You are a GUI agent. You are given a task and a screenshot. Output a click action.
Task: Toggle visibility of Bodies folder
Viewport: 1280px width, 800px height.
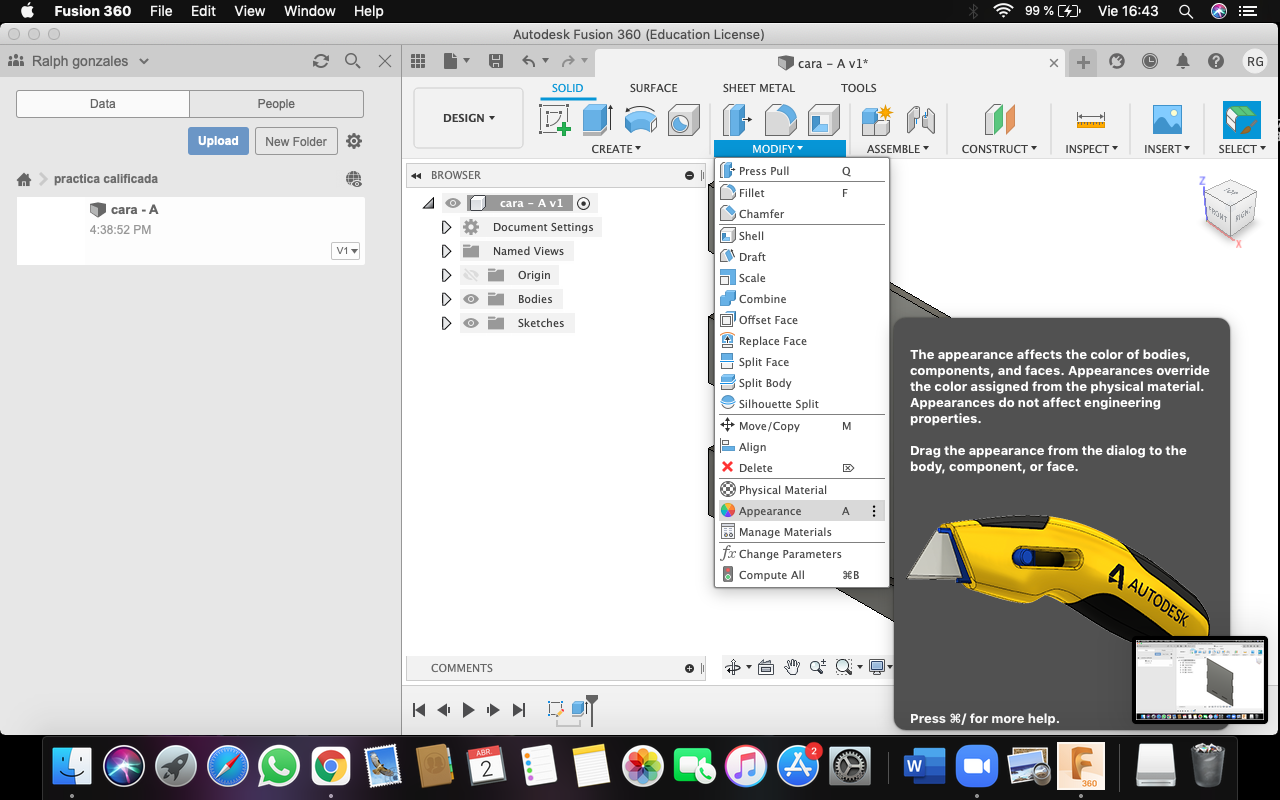471,299
